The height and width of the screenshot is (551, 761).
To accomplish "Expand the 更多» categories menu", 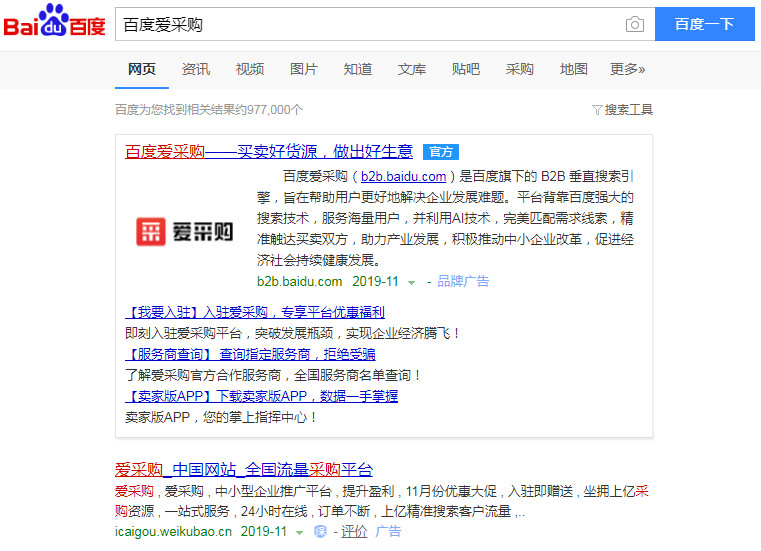I will point(627,69).
